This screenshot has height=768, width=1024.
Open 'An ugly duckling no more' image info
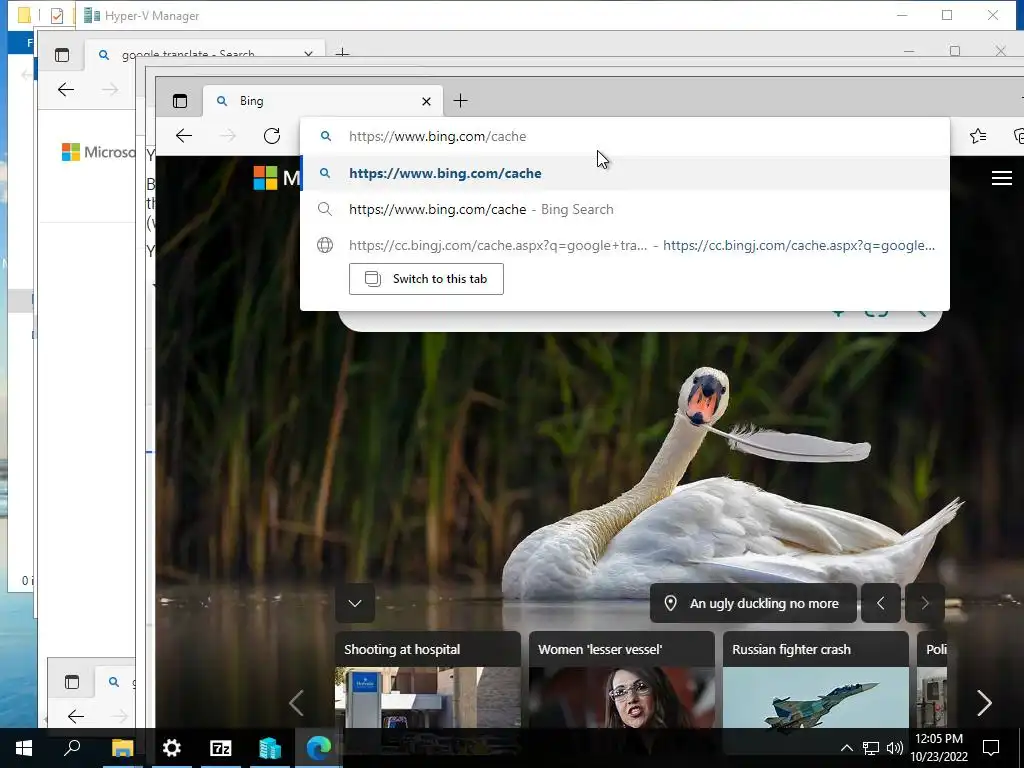click(753, 603)
